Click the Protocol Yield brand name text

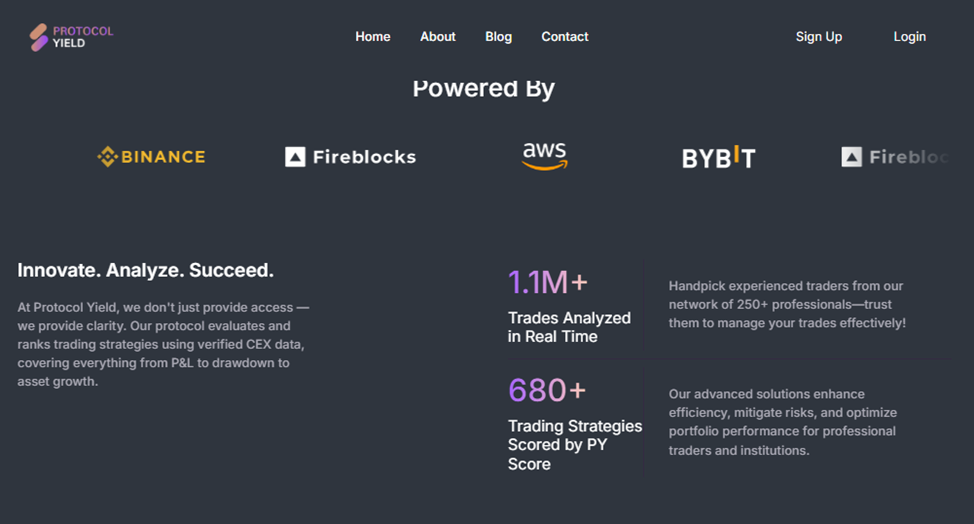(x=83, y=37)
